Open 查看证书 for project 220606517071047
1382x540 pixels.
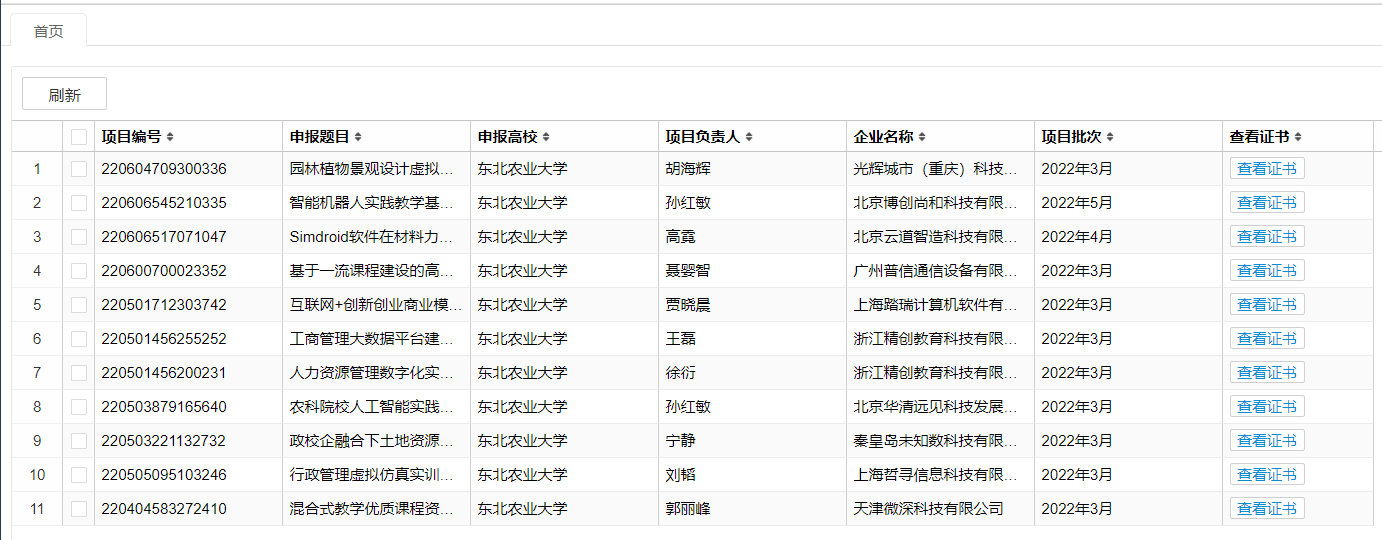(x=1266, y=237)
